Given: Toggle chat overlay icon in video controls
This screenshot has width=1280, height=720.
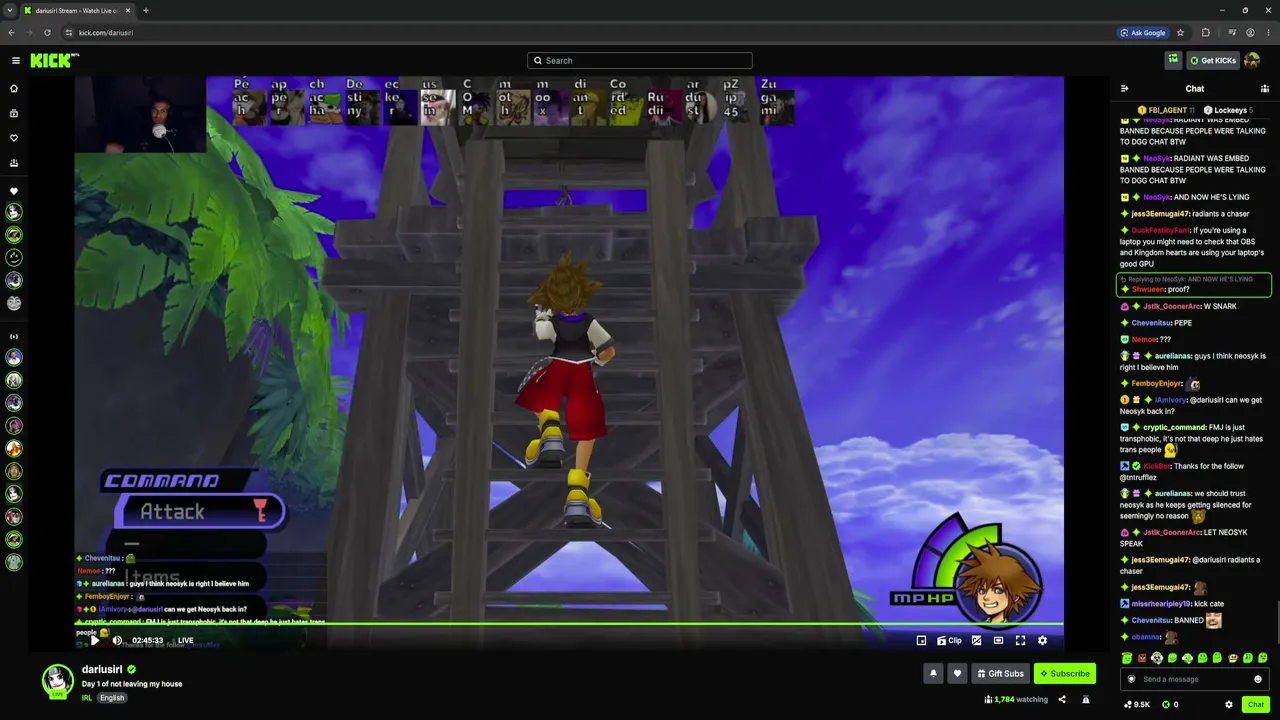Looking at the screenshot, I should [x=976, y=641].
